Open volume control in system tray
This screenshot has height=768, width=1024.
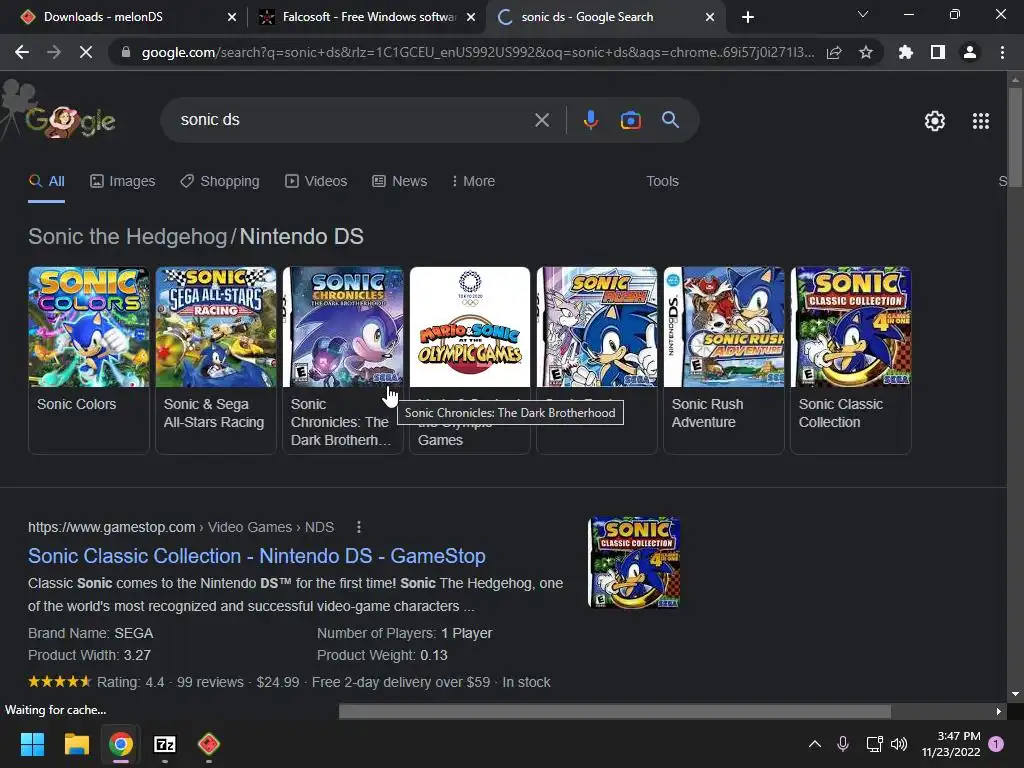(899, 744)
